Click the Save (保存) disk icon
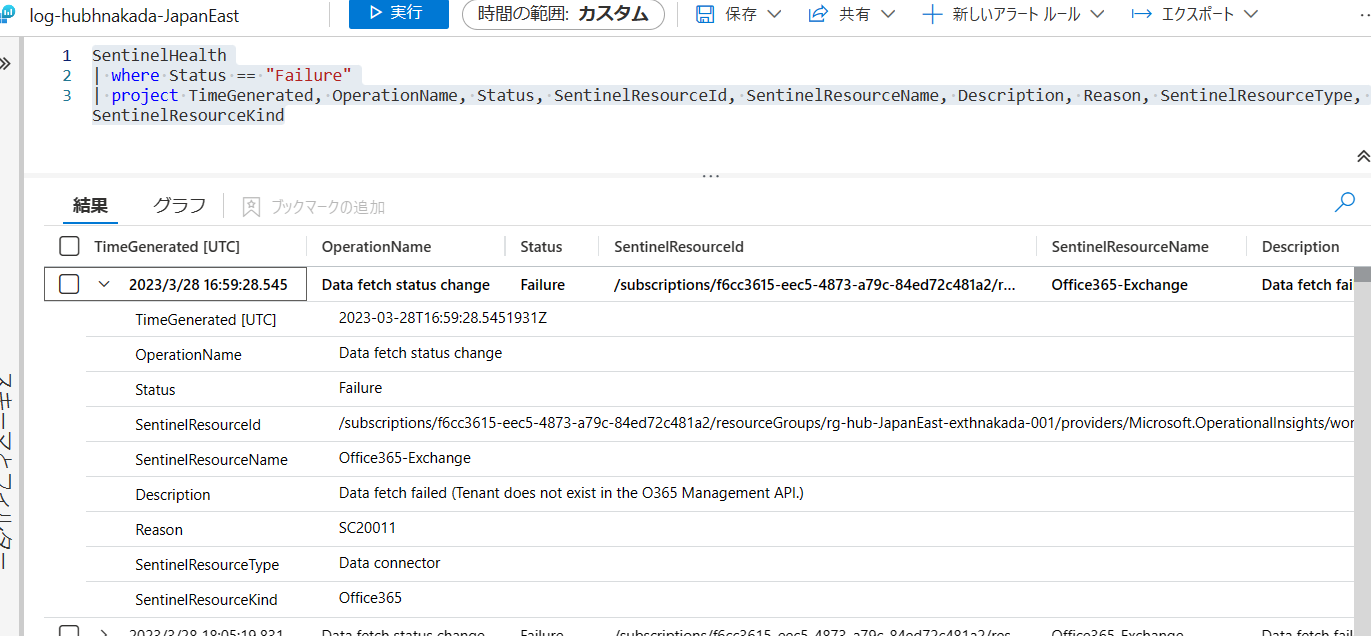Image resolution: width=1371 pixels, height=636 pixels. click(705, 14)
